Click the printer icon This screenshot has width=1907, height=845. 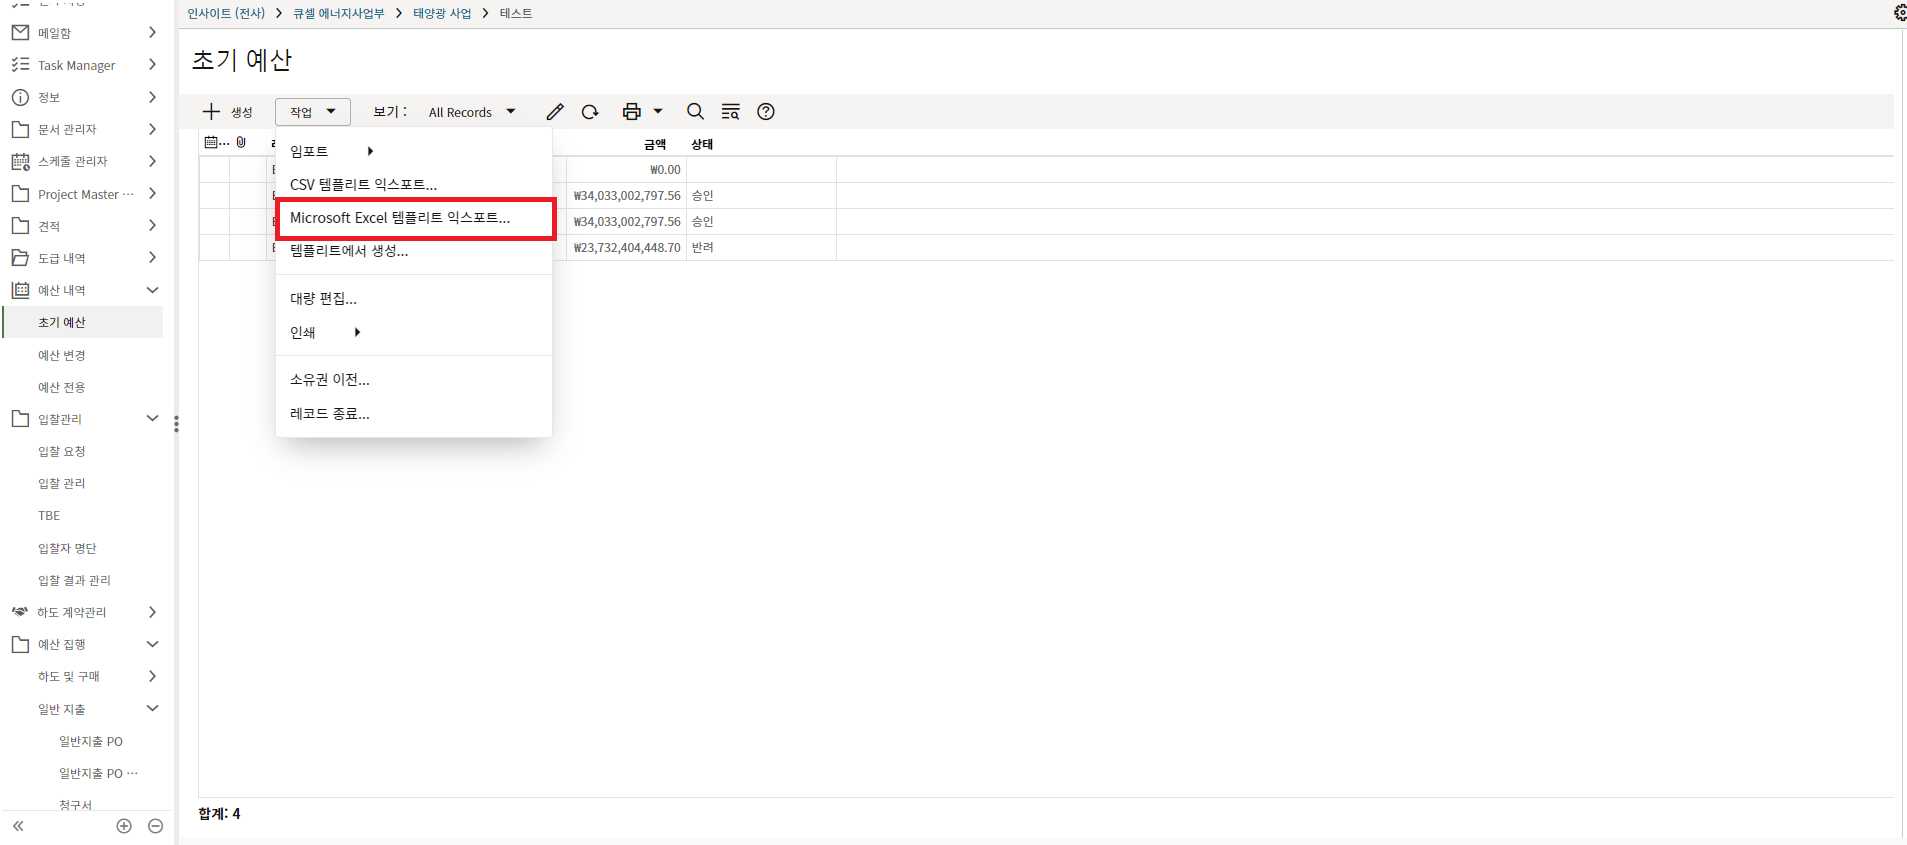tap(631, 112)
